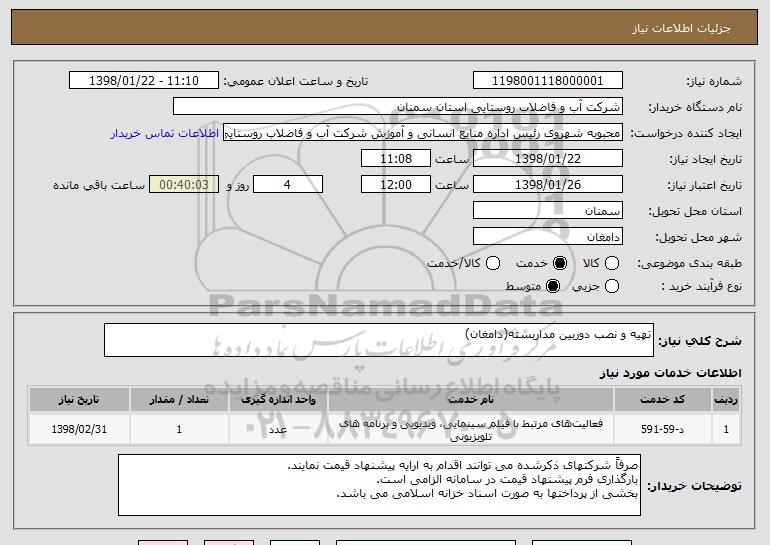770x545 pixels.
Task: Click the اطلاعات خدمات مورد نیاز section heading
Action: (670, 373)
